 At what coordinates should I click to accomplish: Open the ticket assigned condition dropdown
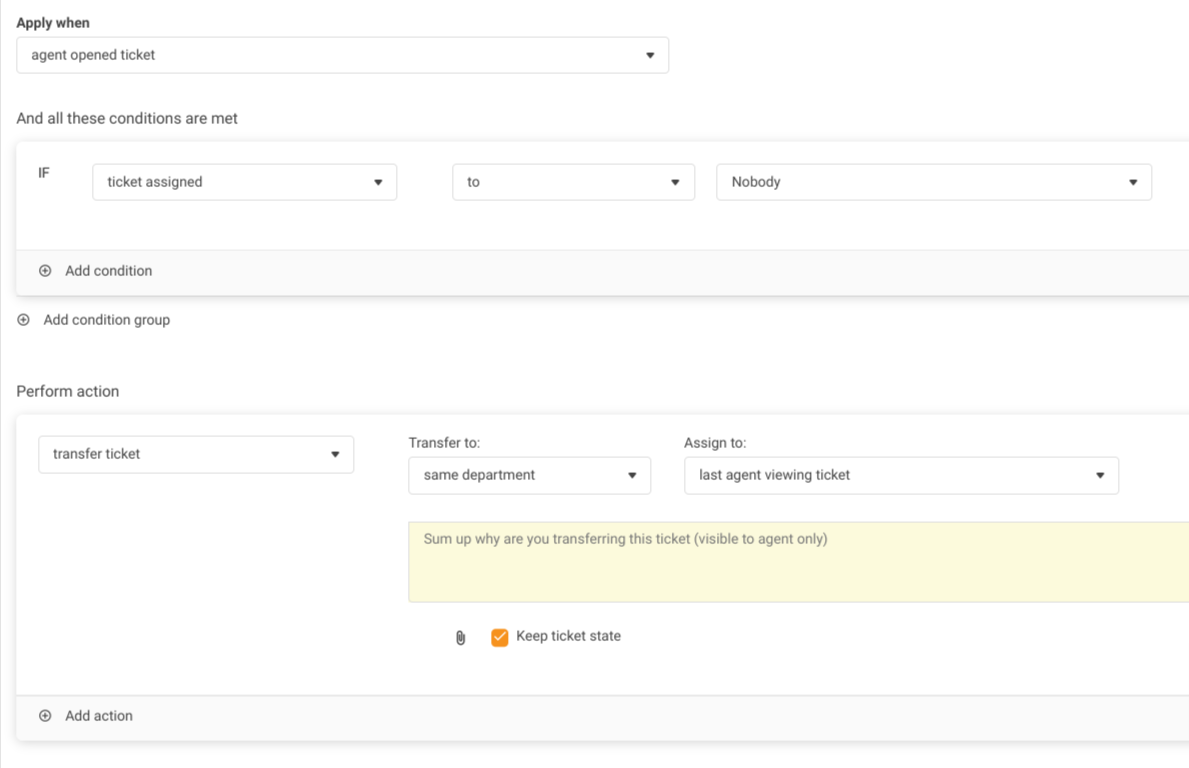tap(244, 182)
